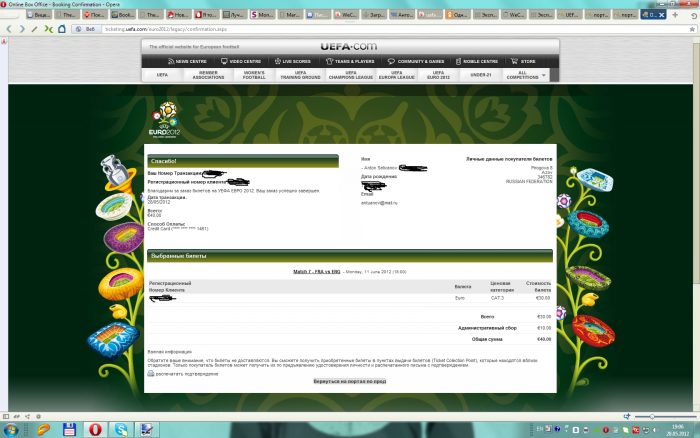
Task: Open Skype from the taskbar
Action: (121, 430)
